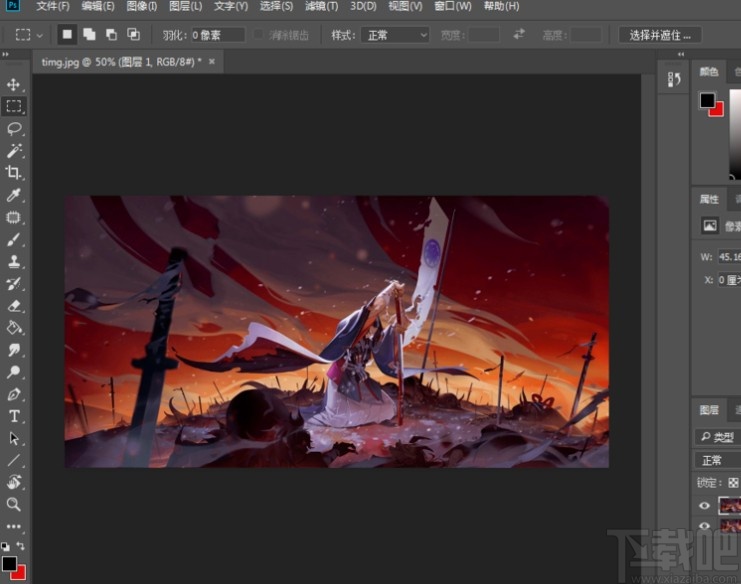Toggle the anti-alias checkbox
This screenshot has height=584, width=741.
(258, 34)
